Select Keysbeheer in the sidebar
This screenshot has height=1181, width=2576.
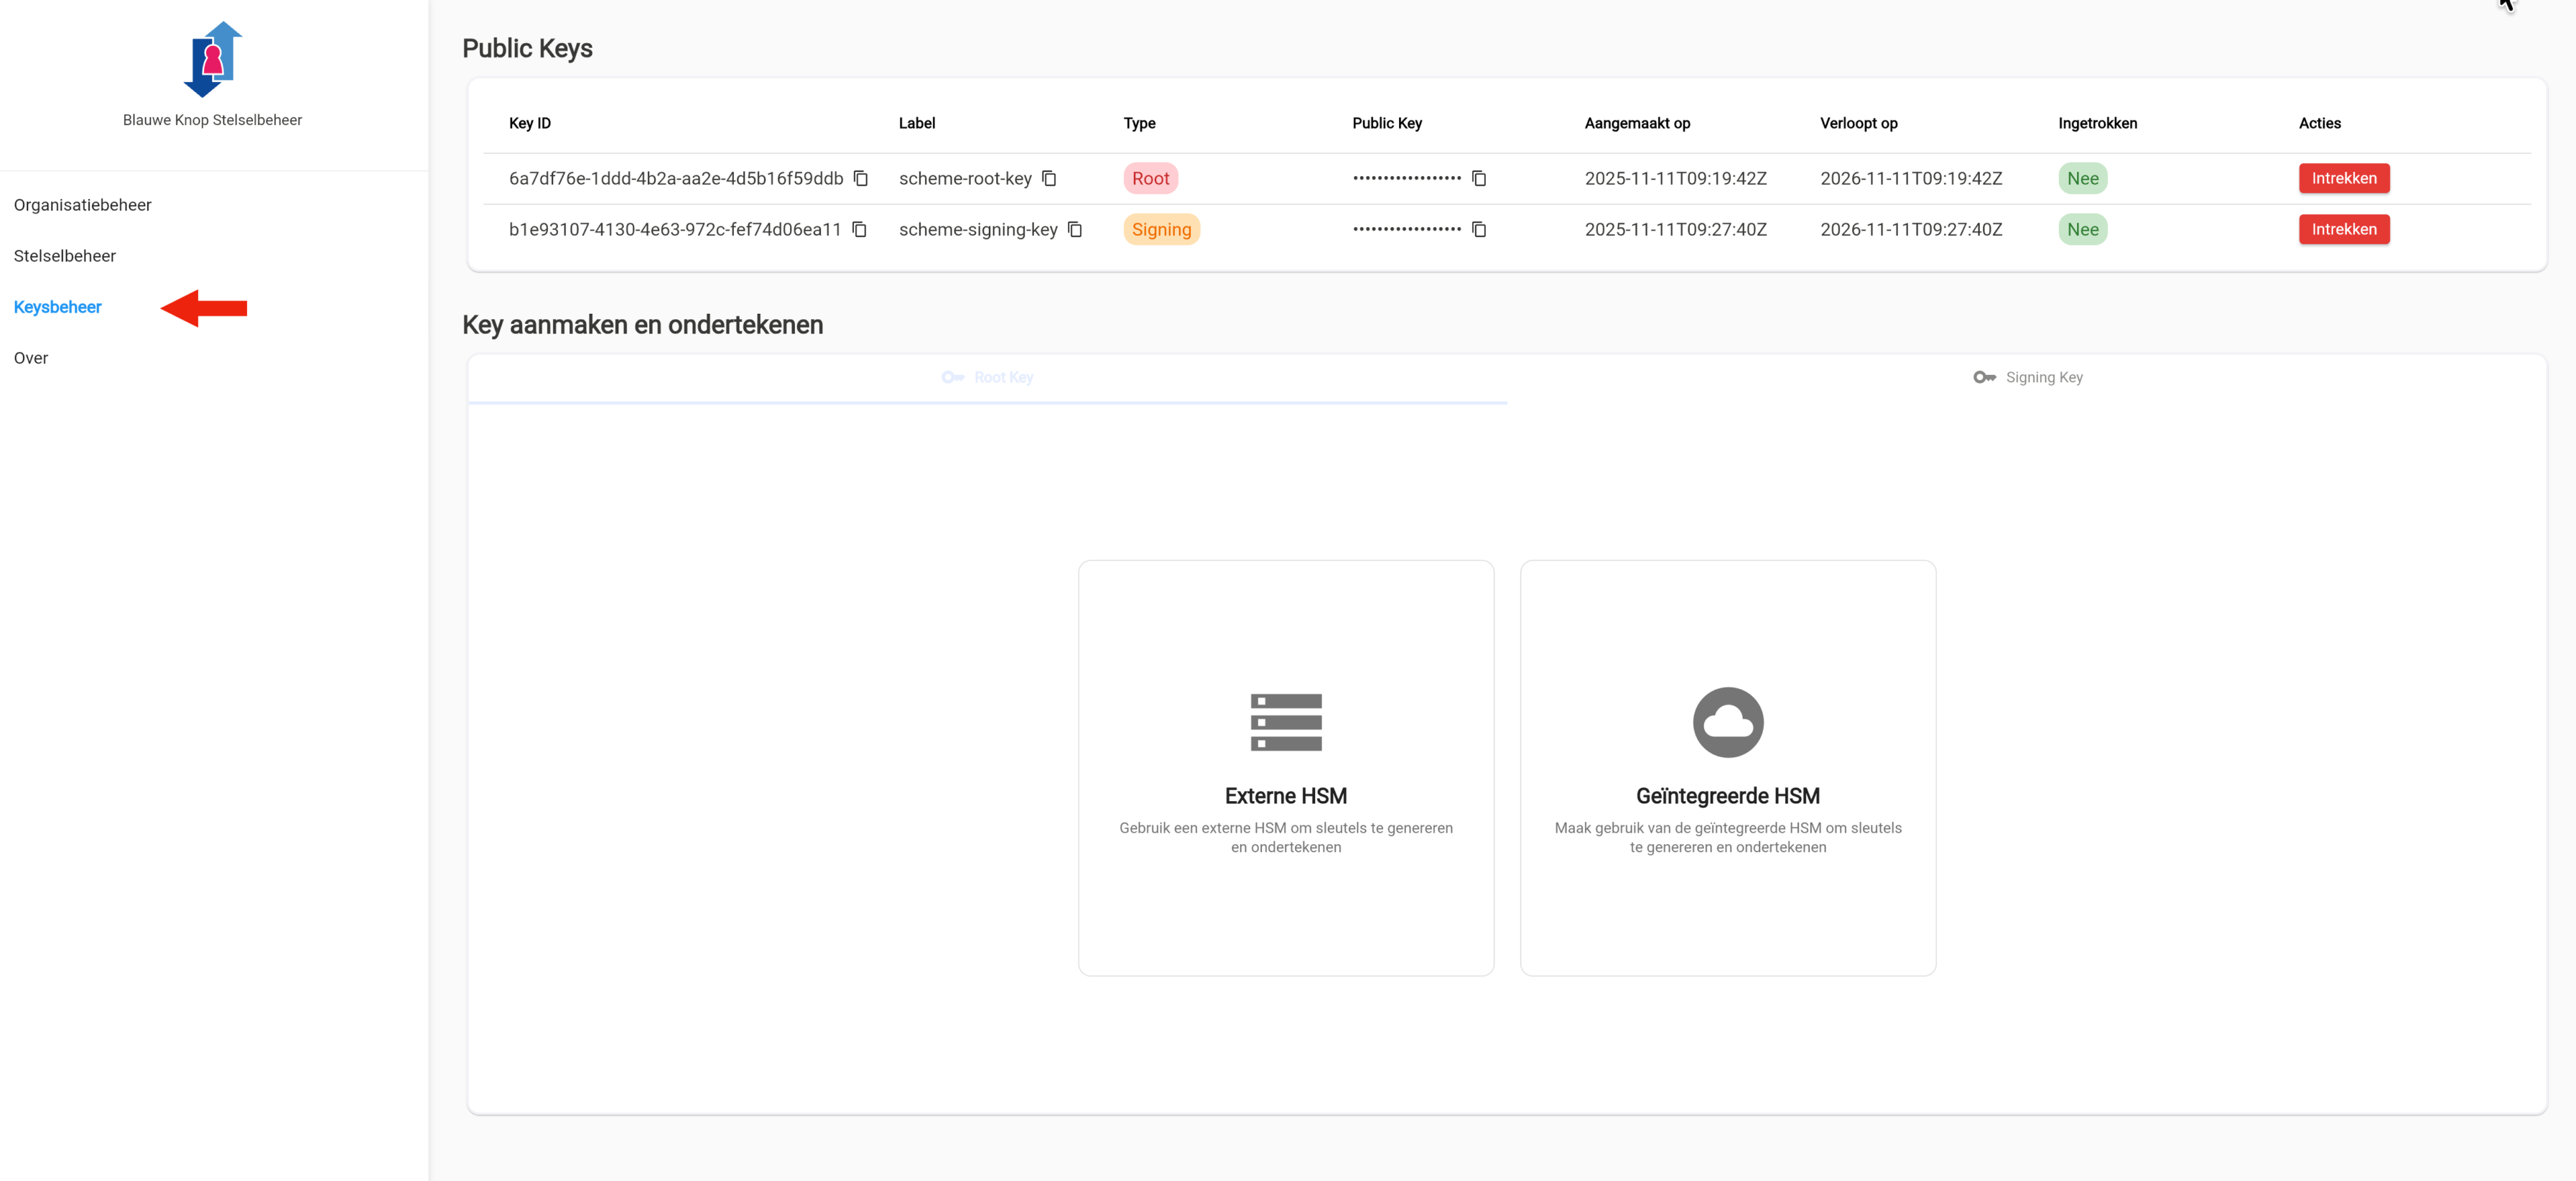(x=57, y=307)
